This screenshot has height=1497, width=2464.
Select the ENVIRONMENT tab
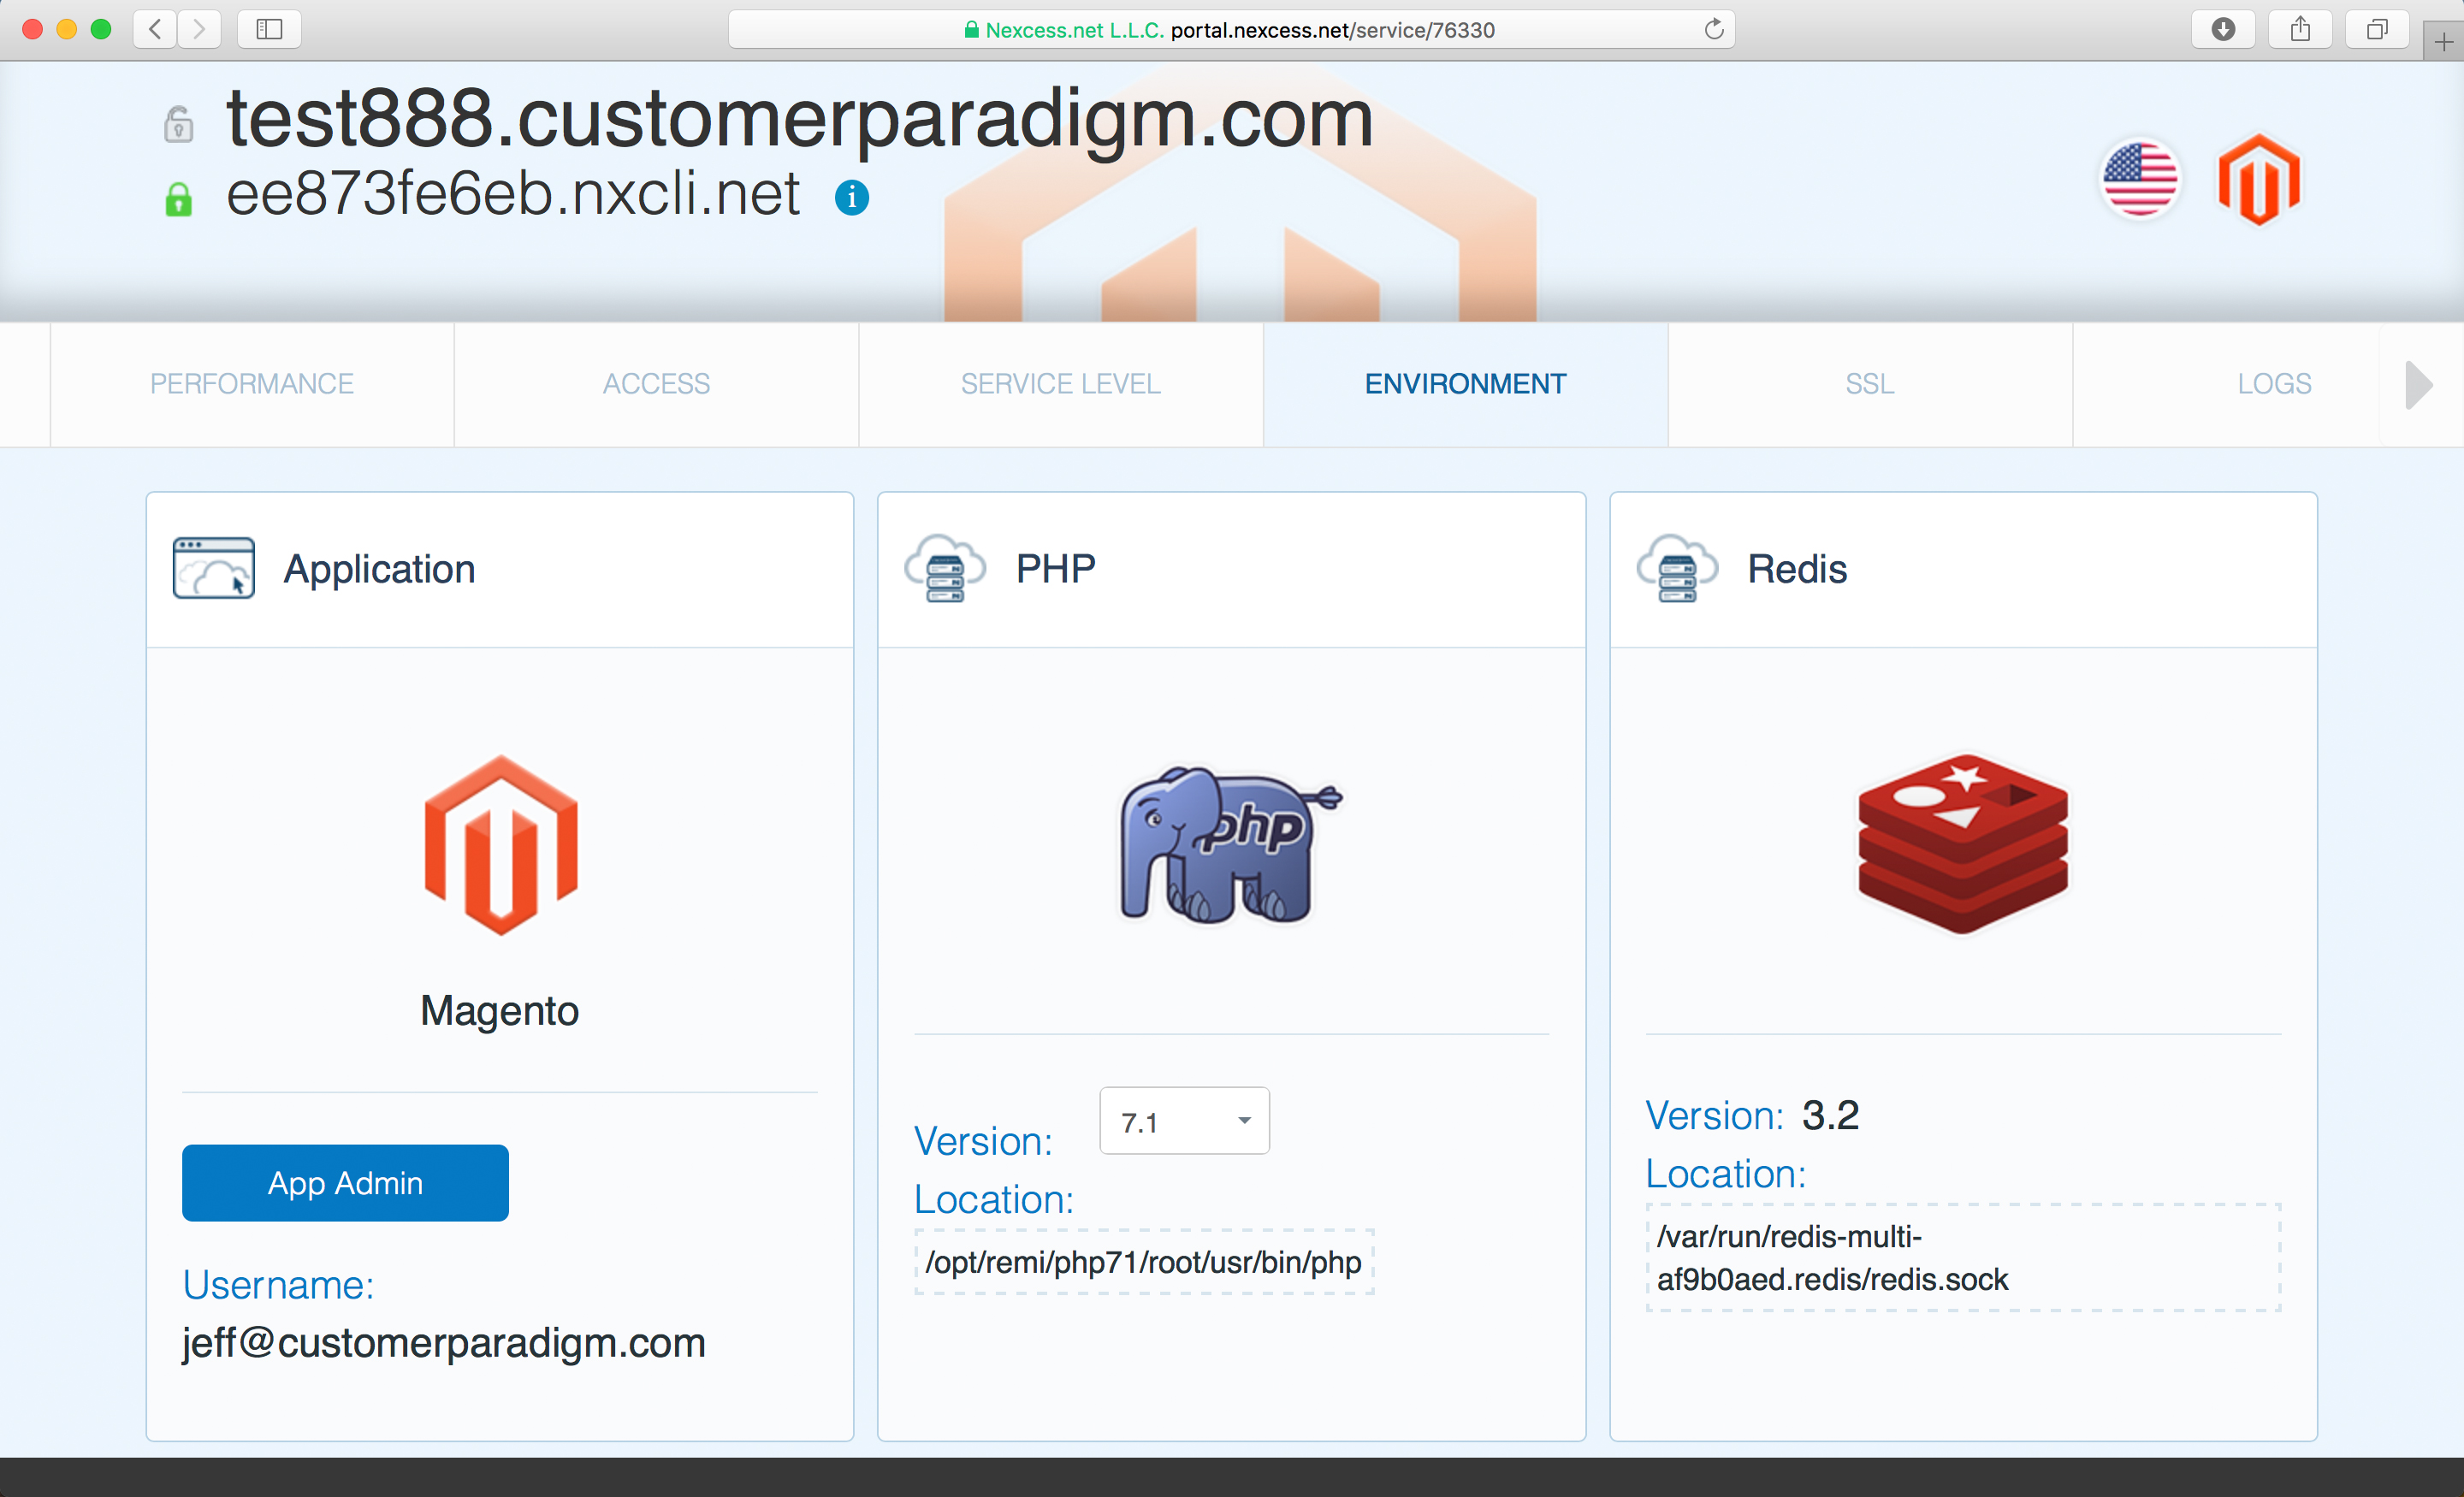(1465, 384)
